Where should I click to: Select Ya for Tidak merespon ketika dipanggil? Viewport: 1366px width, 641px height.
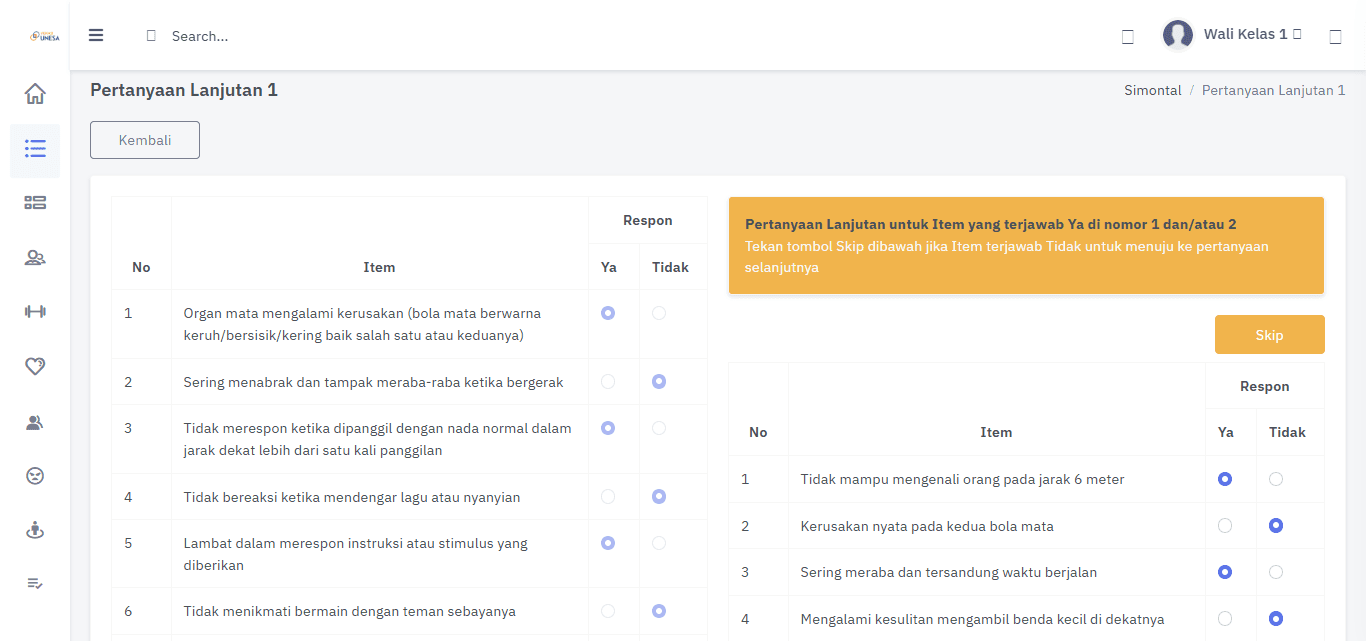[608, 428]
